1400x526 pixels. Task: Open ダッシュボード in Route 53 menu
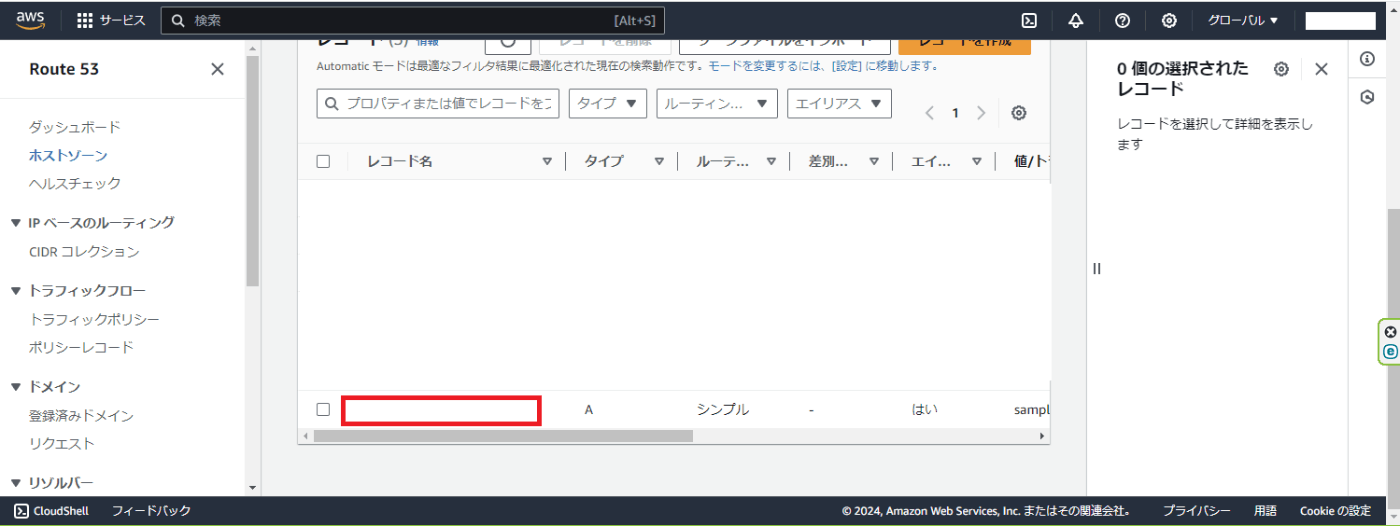pyautogui.click(x=74, y=127)
